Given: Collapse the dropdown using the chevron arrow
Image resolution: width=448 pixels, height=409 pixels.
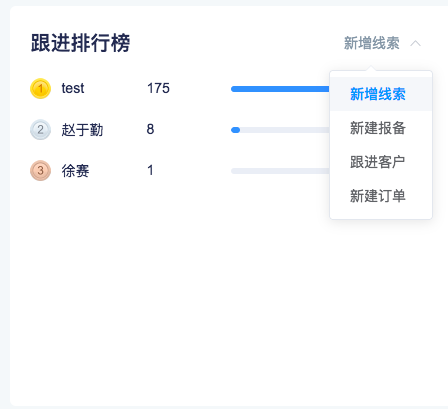Looking at the screenshot, I should 415,43.
